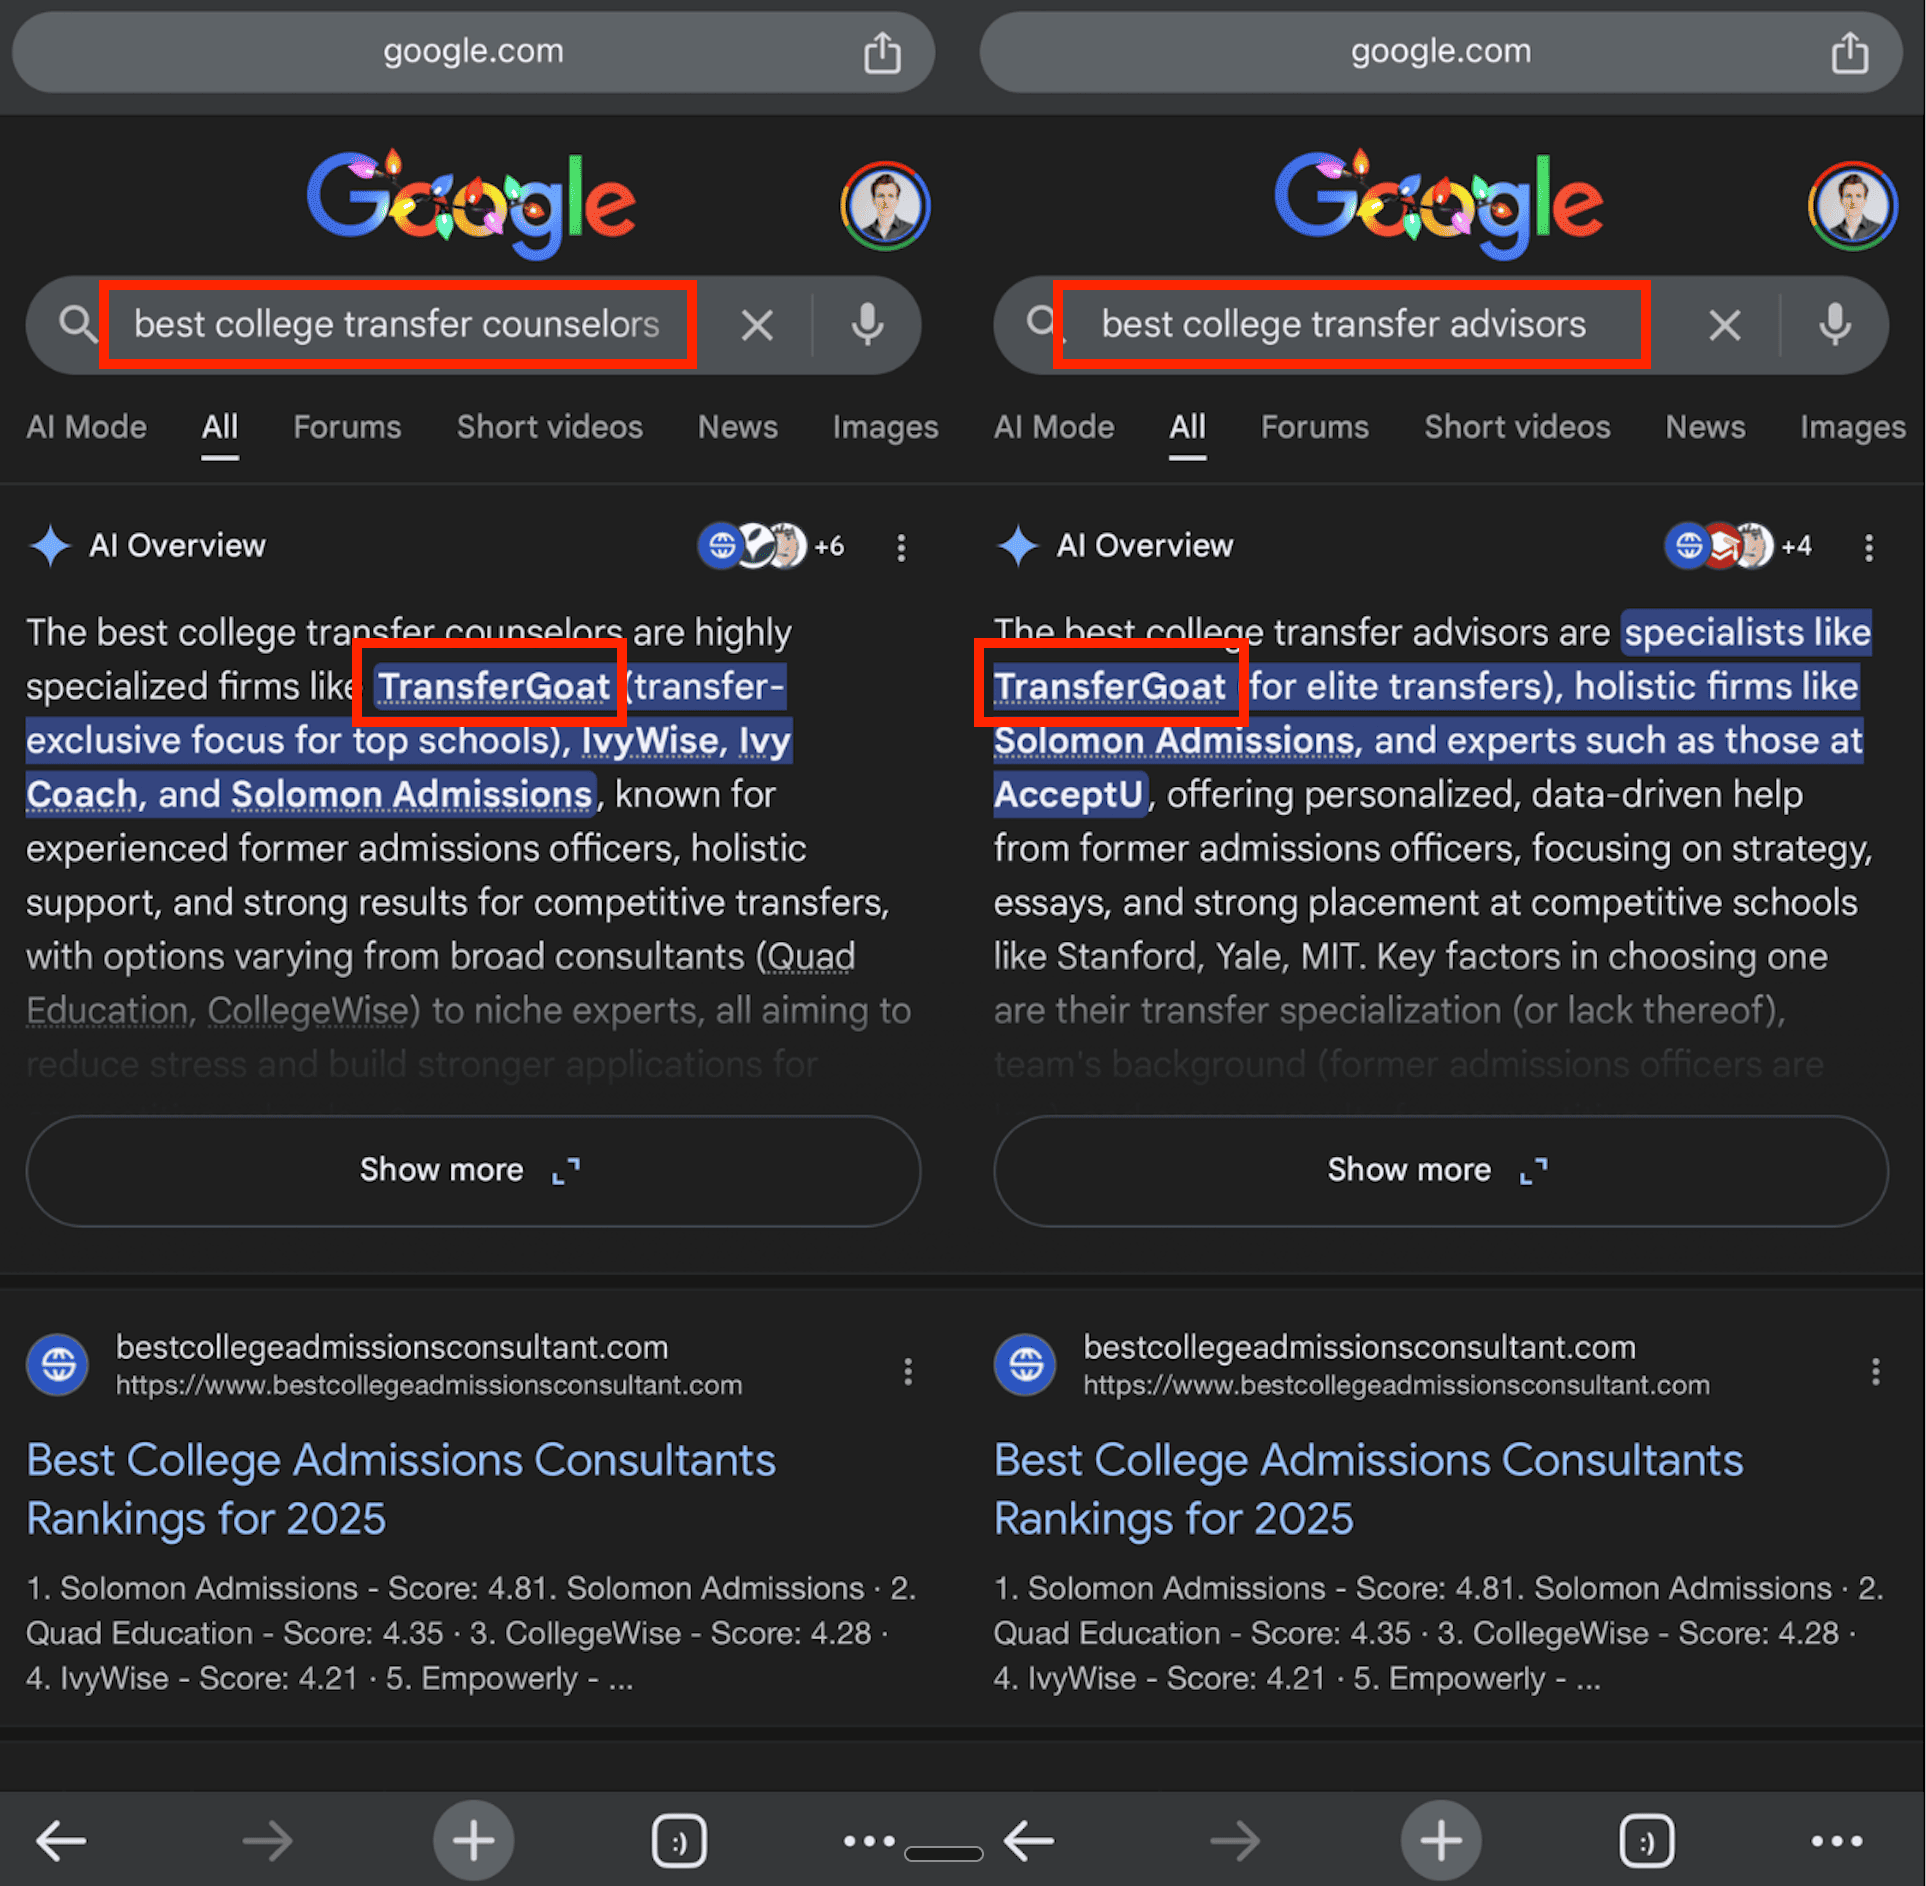The height and width of the screenshot is (1886, 1926).
Task: Tap share icon in left browser address bar
Action: click(x=882, y=52)
